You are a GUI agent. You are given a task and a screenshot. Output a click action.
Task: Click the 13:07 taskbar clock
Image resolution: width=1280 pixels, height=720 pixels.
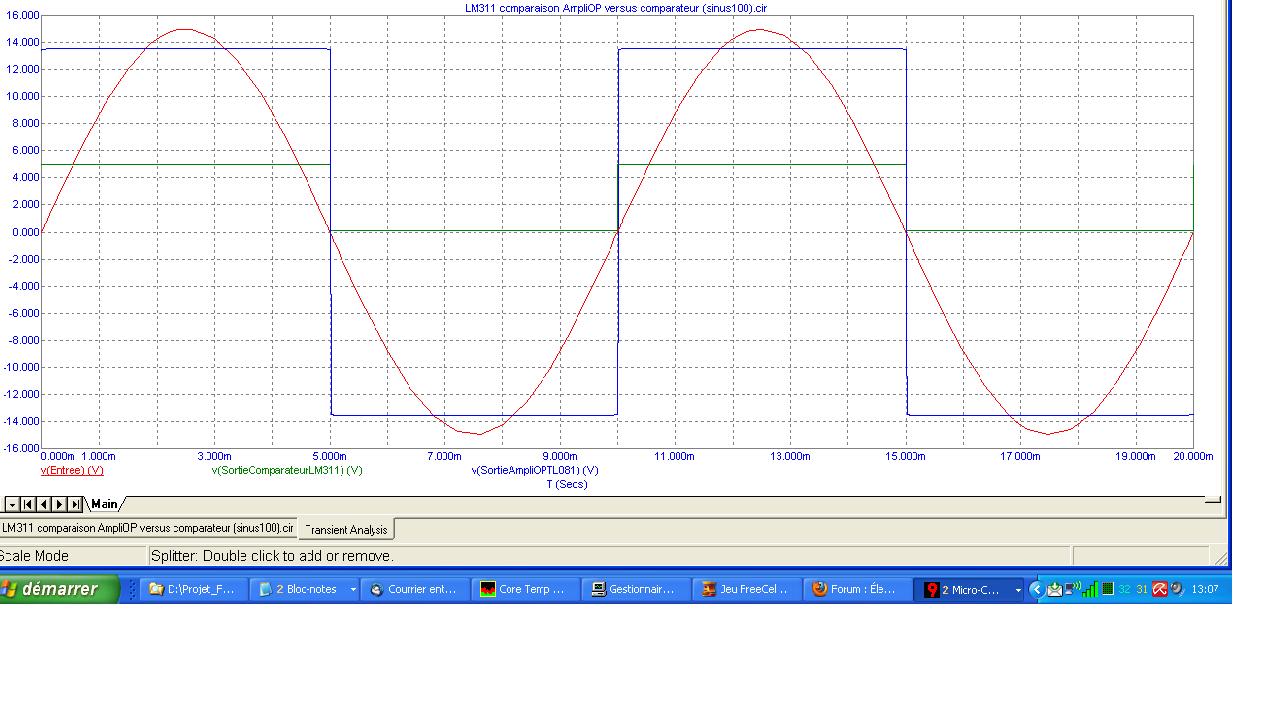click(1205, 589)
